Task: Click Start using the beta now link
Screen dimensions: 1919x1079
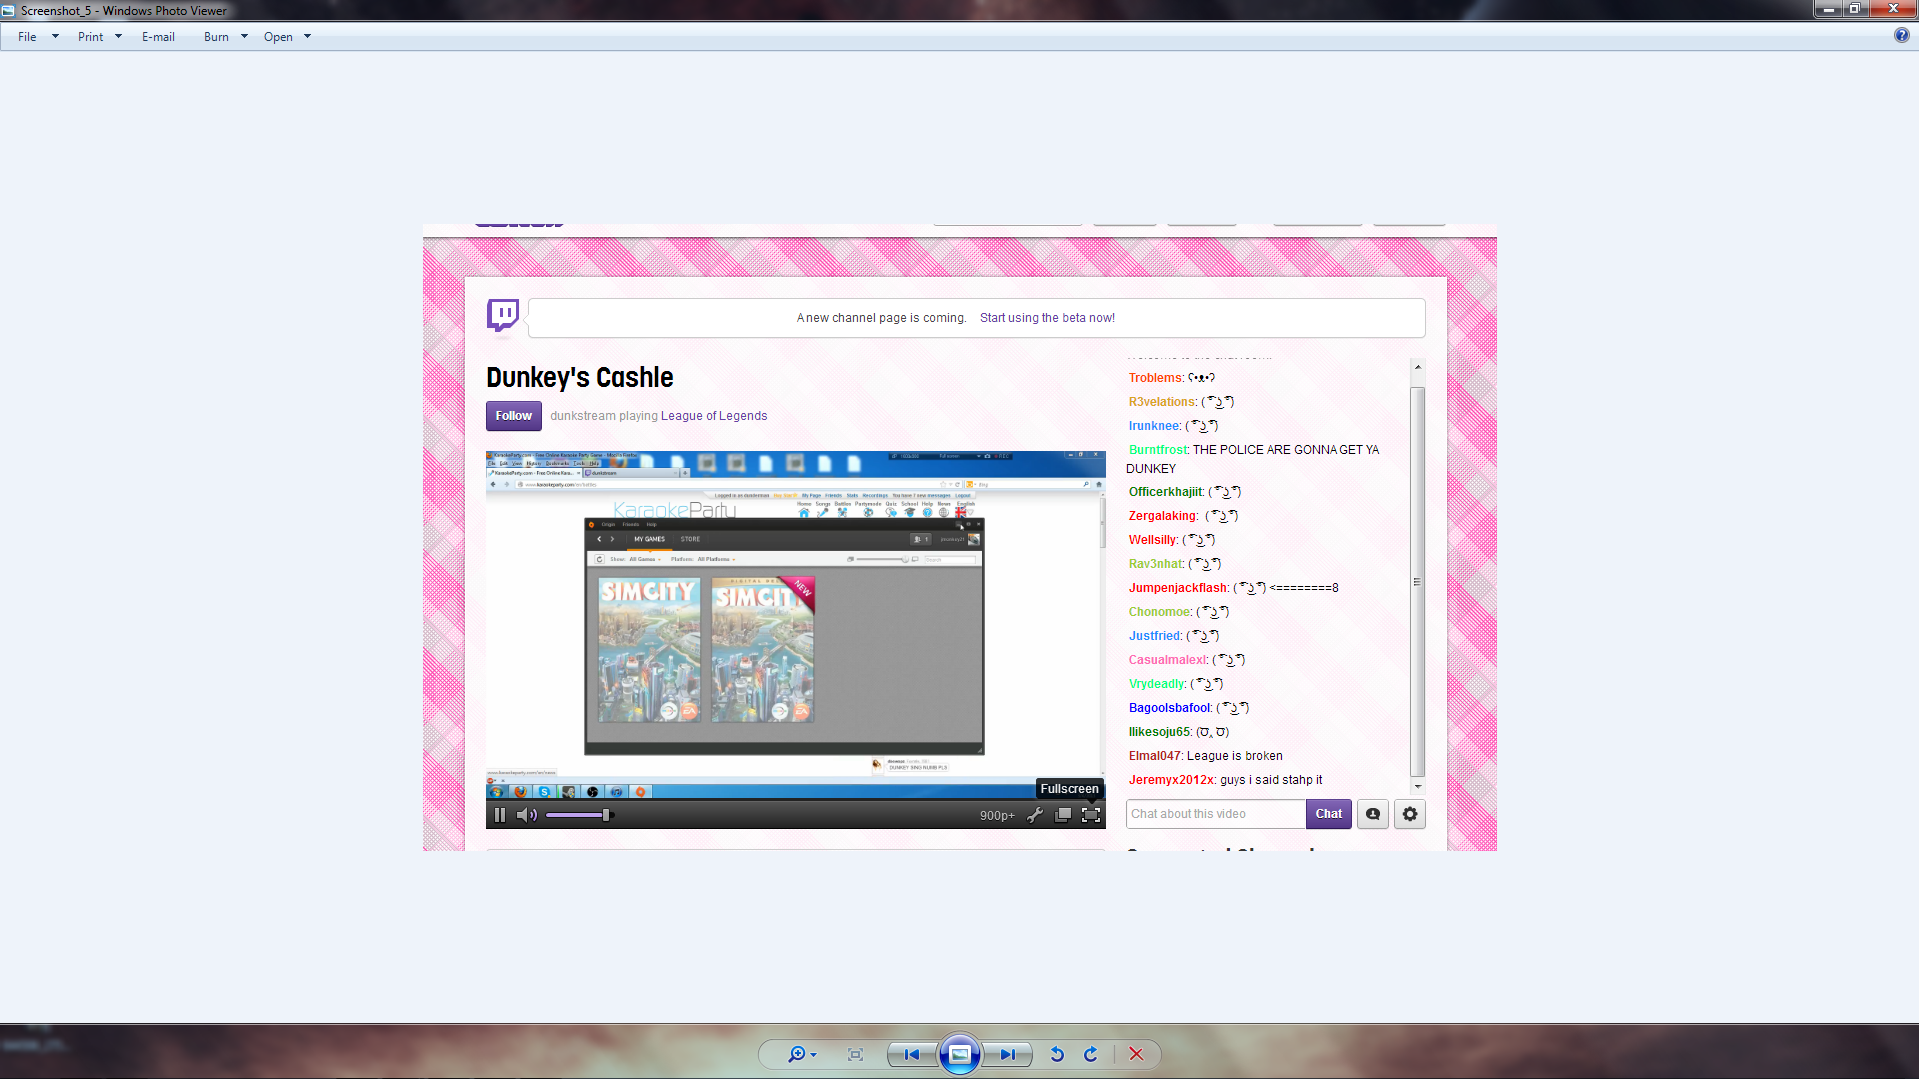Action: pos(1047,318)
